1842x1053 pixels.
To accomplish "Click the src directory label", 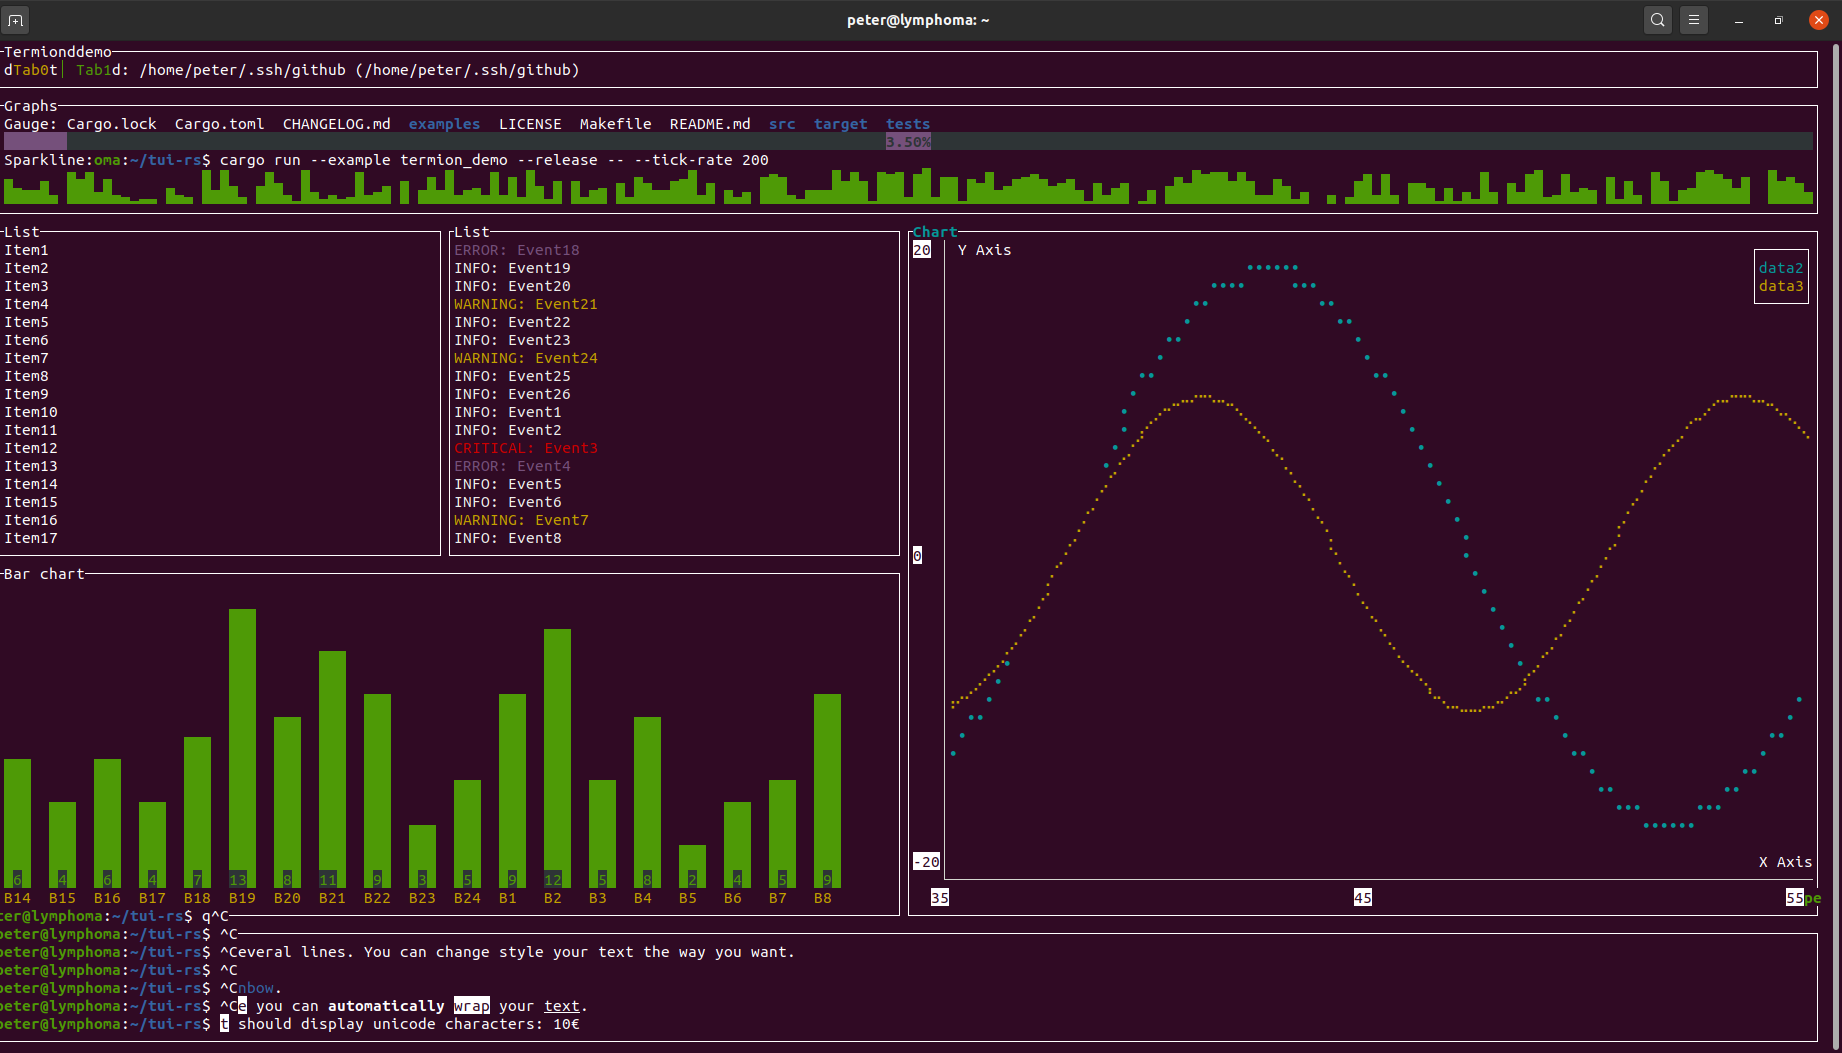I will pyautogui.click(x=781, y=124).
